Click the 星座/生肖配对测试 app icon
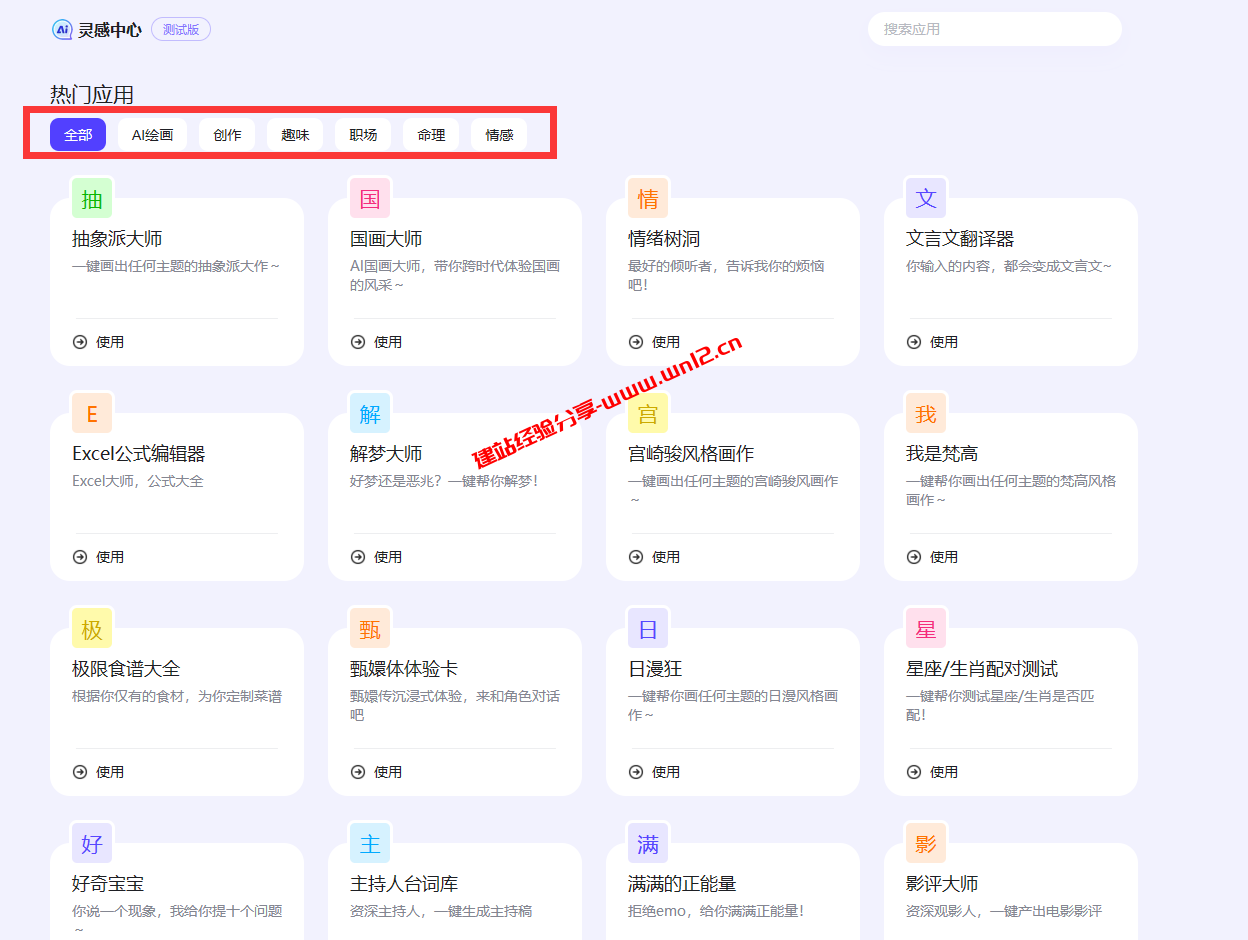This screenshot has height=940, width=1248. point(926,628)
